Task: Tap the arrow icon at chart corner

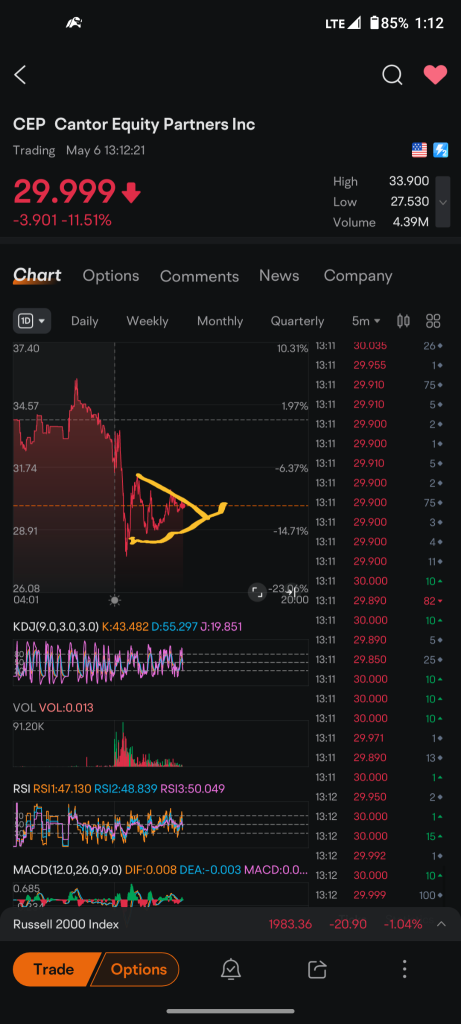Action: pyautogui.click(x=292, y=592)
